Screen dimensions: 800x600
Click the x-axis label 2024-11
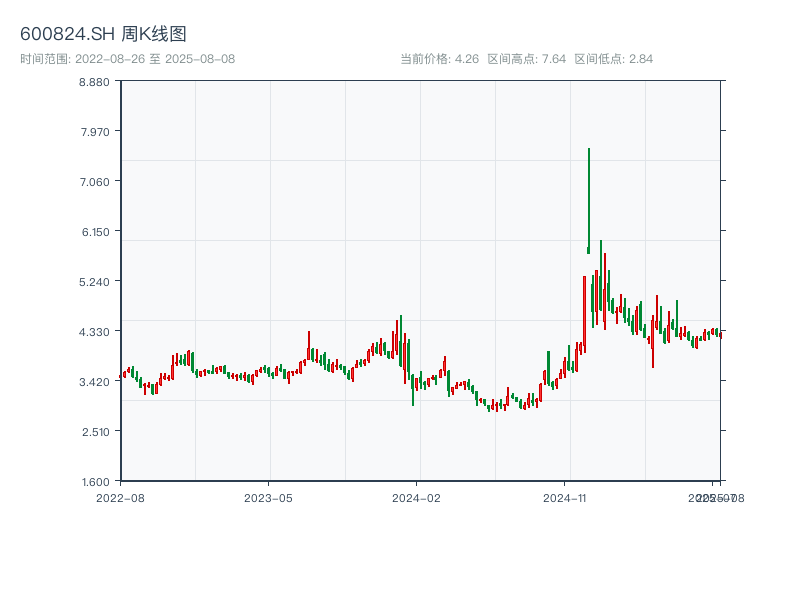tap(564, 498)
